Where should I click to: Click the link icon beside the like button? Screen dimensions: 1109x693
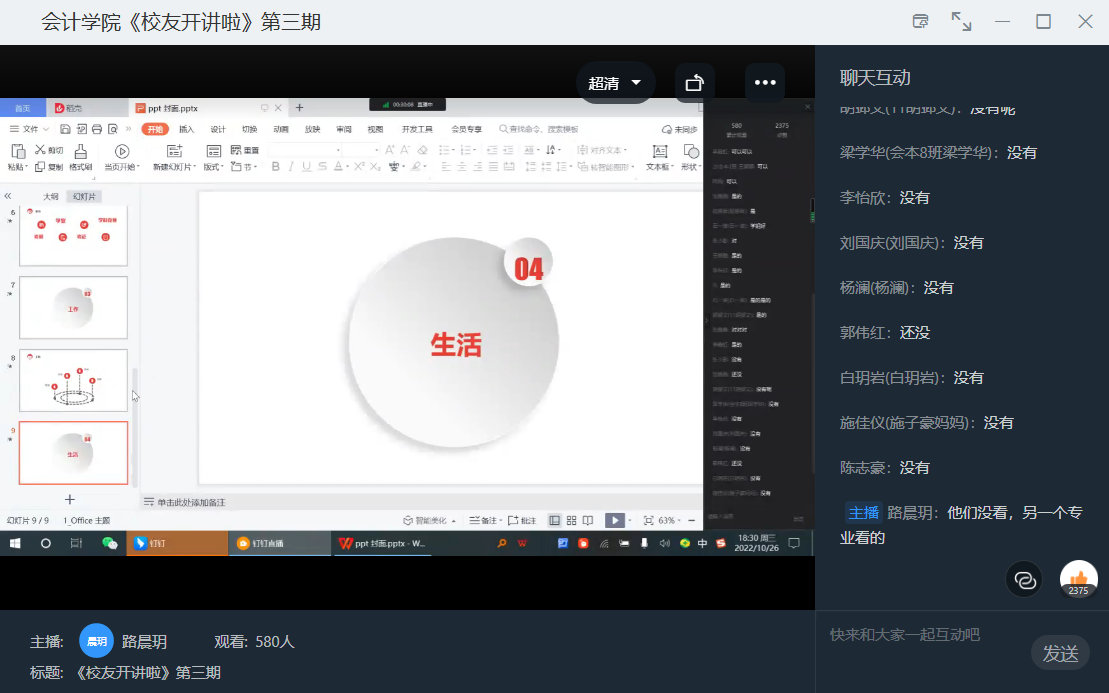tap(1024, 579)
